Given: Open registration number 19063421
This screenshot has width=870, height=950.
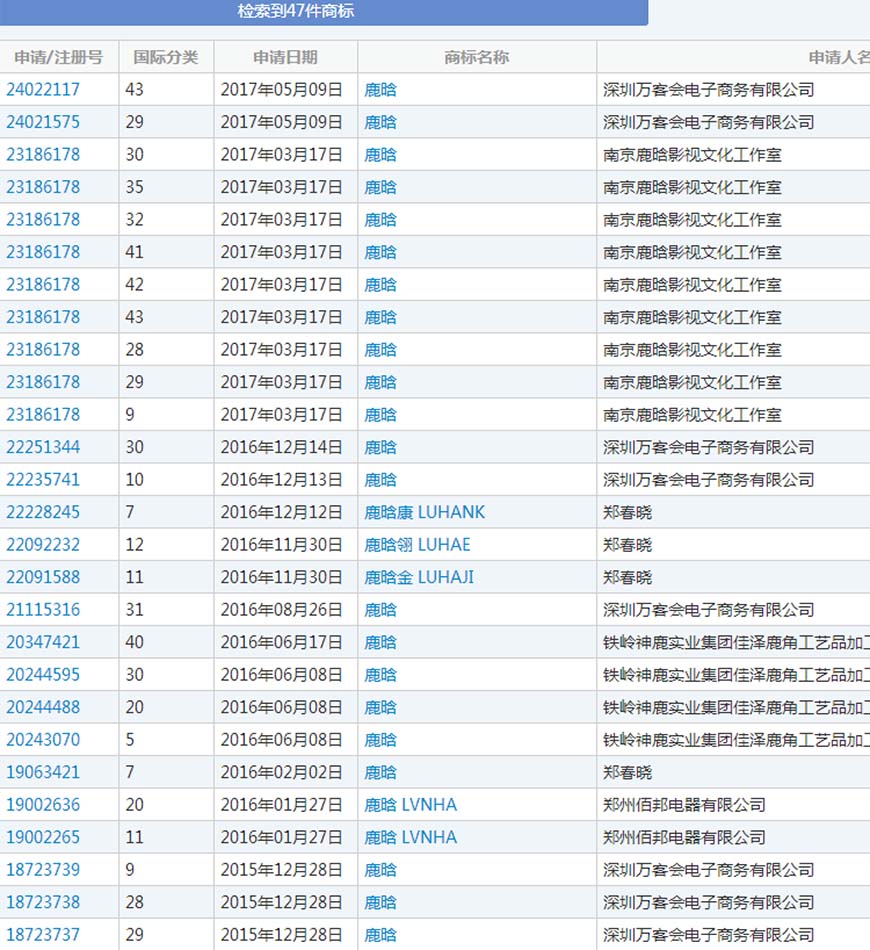Looking at the screenshot, I should pyautogui.click(x=43, y=772).
